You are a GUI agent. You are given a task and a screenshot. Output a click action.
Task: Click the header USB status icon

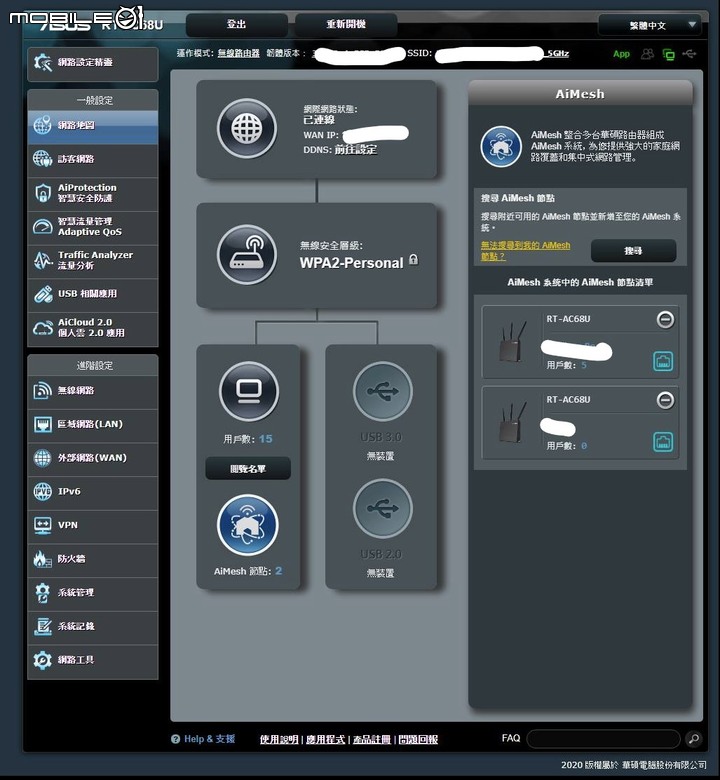coord(689,53)
